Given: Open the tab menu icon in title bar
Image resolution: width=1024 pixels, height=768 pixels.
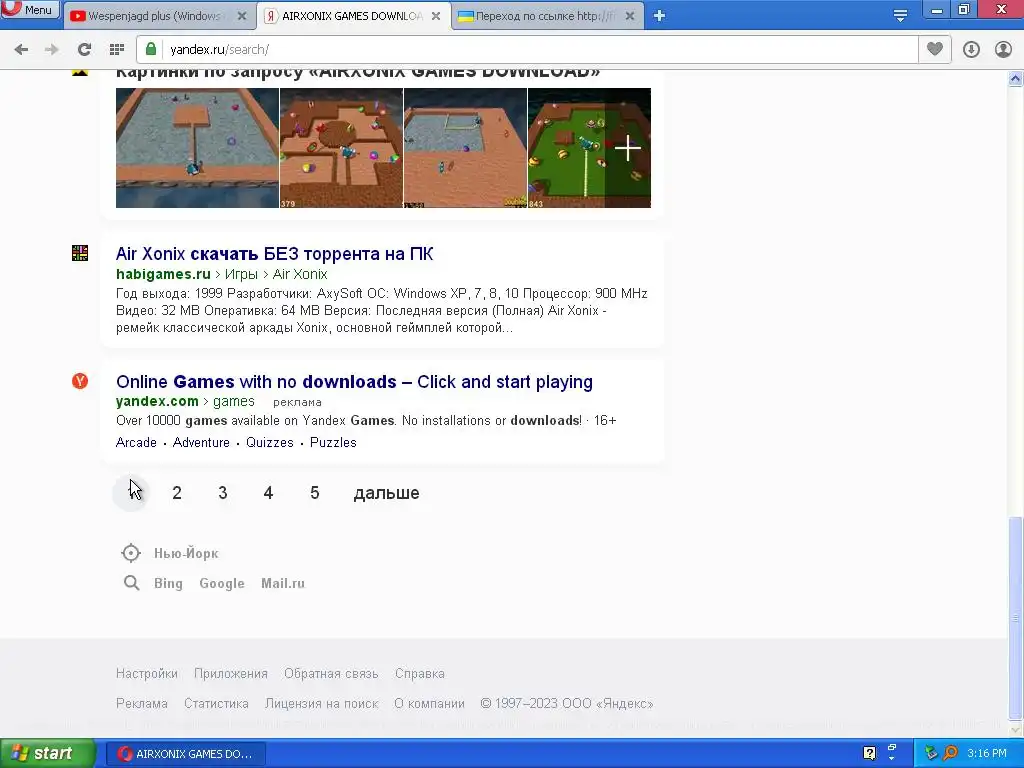Looking at the screenshot, I should tap(900, 16).
